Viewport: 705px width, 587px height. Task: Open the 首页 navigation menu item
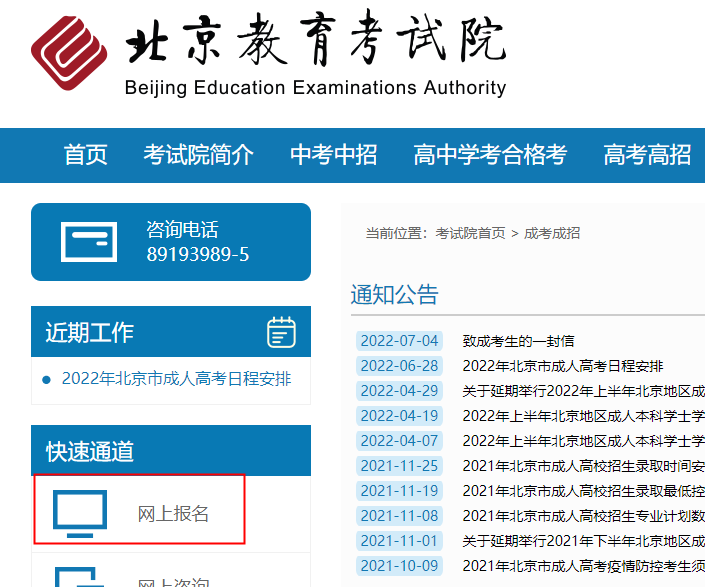pyautogui.click(x=85, y=155)
